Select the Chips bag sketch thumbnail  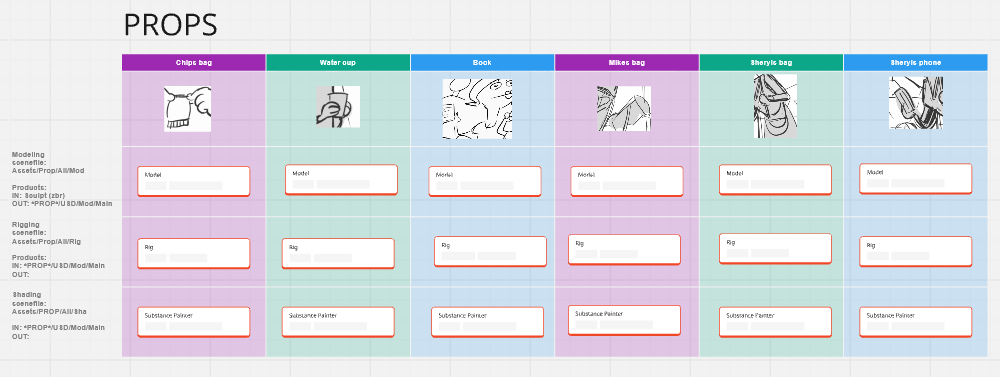pos(188,109)
